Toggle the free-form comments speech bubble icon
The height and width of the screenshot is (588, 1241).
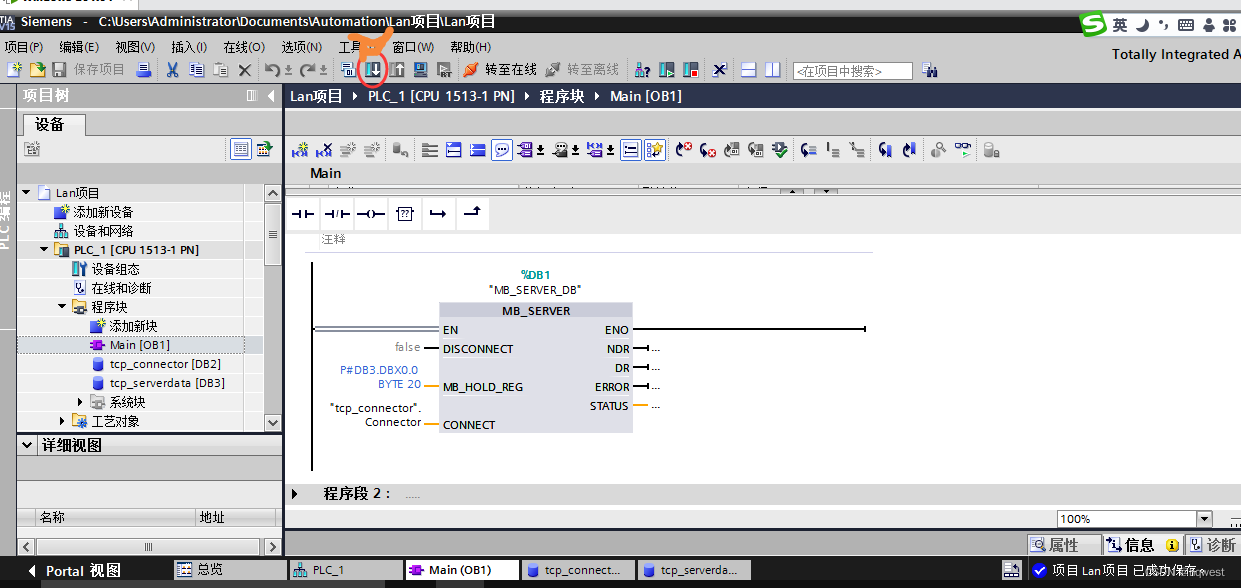click(501, 149)
